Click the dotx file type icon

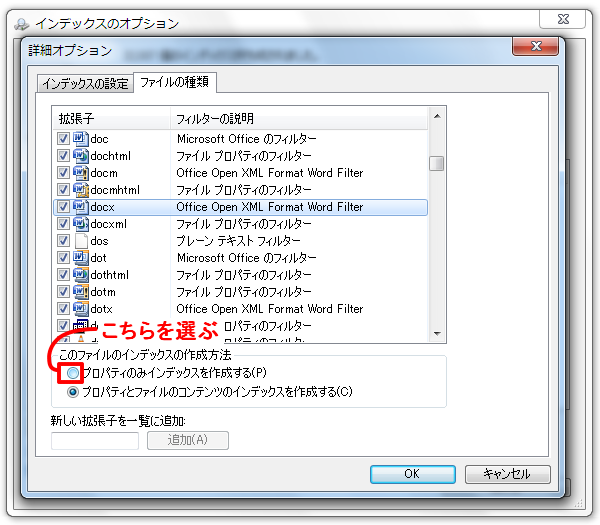tap(80, 309)
